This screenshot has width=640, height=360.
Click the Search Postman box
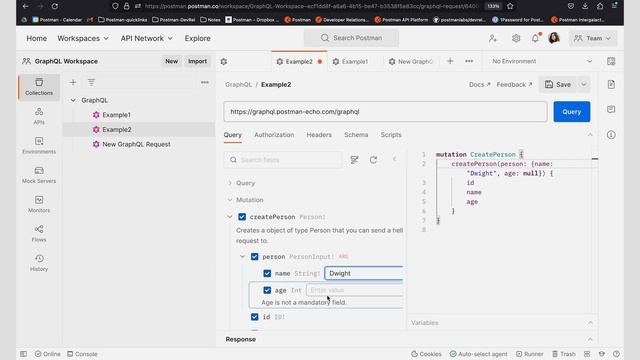click(351, 38)
